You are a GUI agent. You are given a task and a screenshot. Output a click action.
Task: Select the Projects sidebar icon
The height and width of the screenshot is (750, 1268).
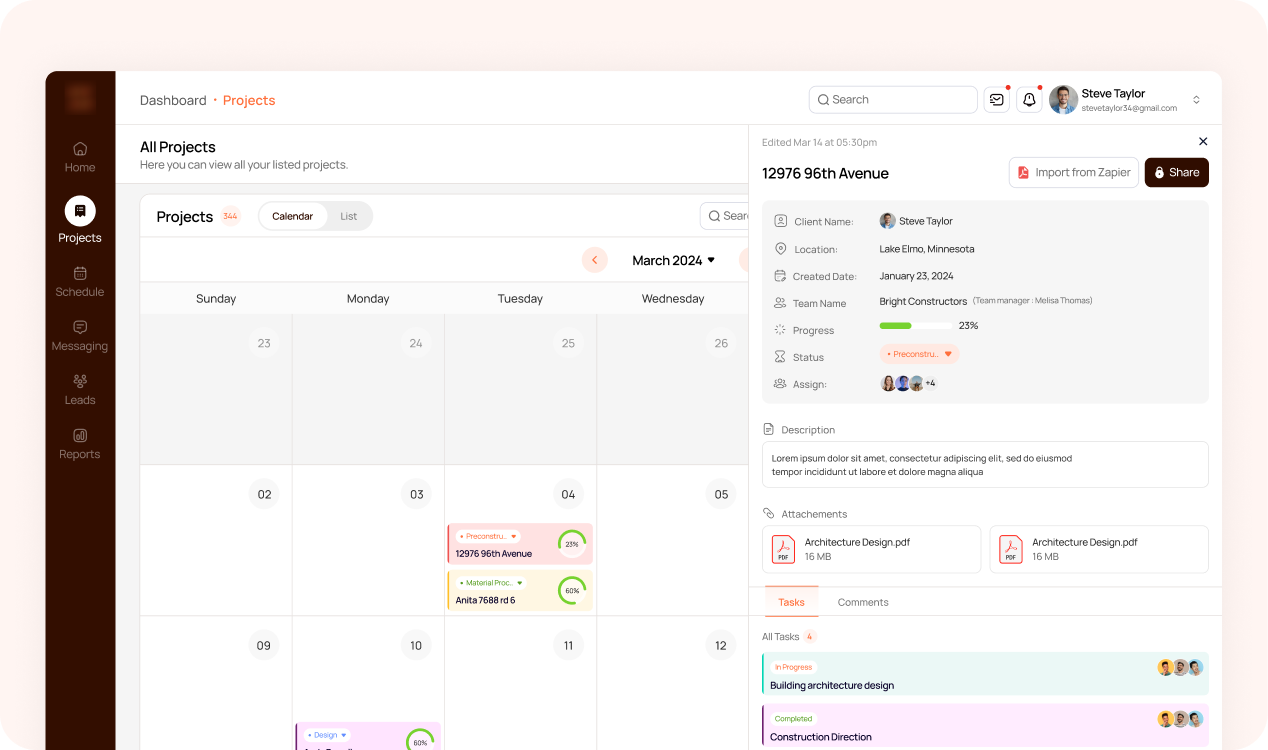(80, 211)
